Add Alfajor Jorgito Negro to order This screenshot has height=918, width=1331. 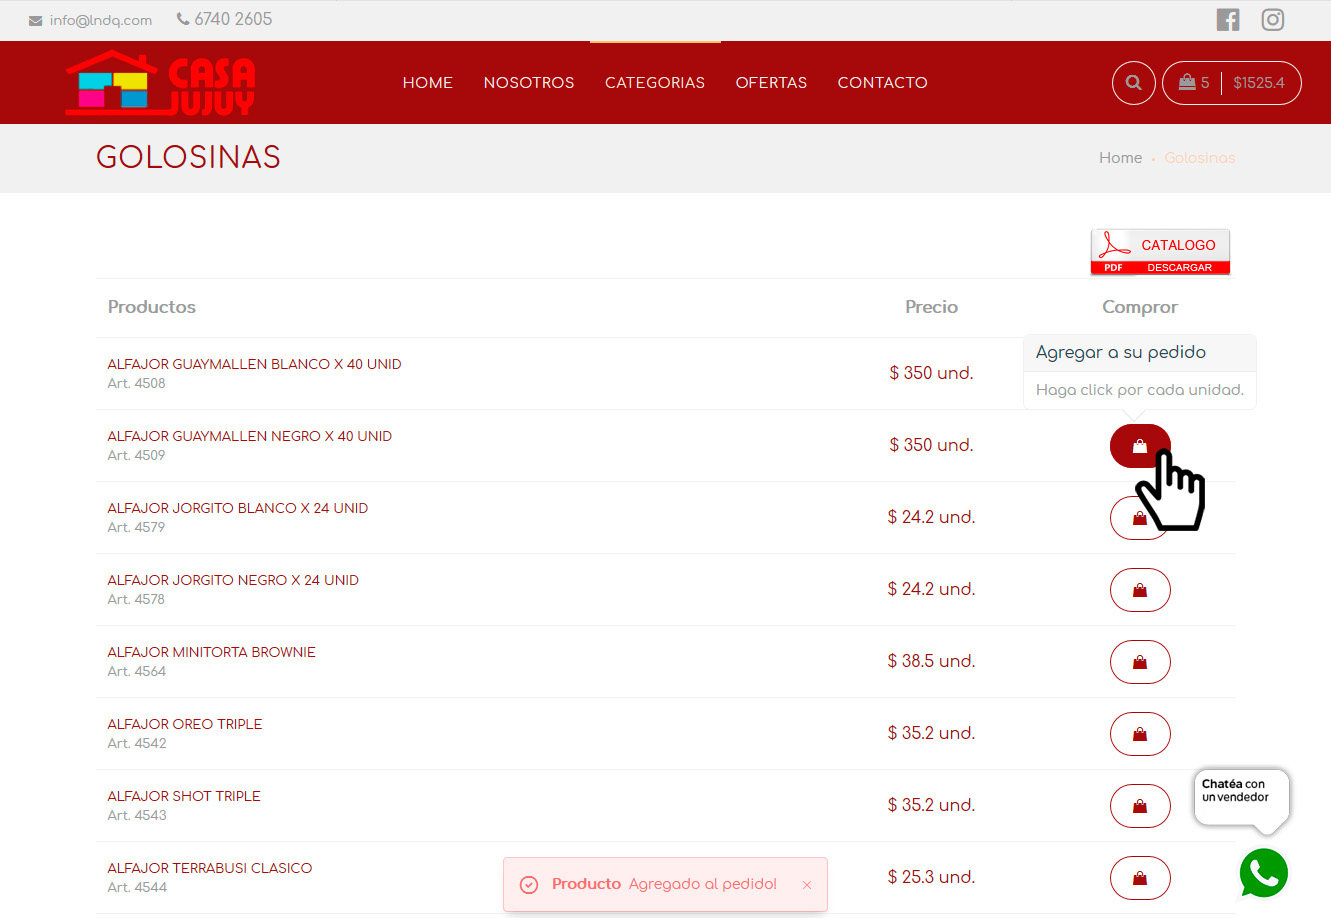coord(1140,590)
